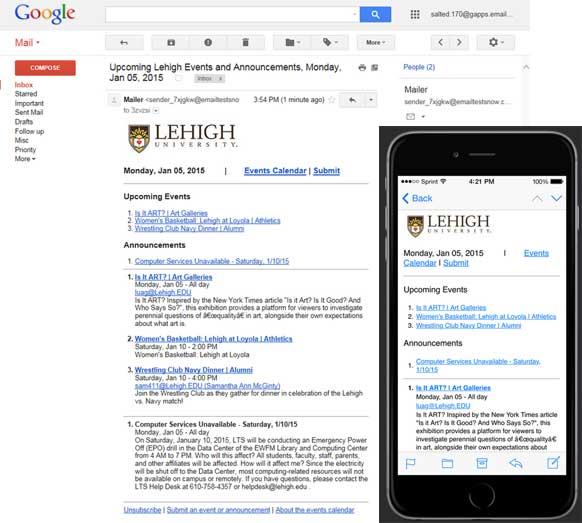Open the Move to folder dropdown
The height and width of the screenshot is (523, 582).
[x=292, y=43]
